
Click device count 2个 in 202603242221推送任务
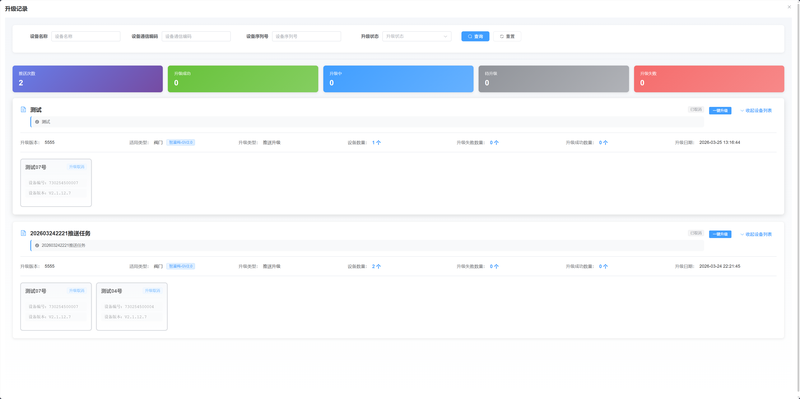[377, 266]
